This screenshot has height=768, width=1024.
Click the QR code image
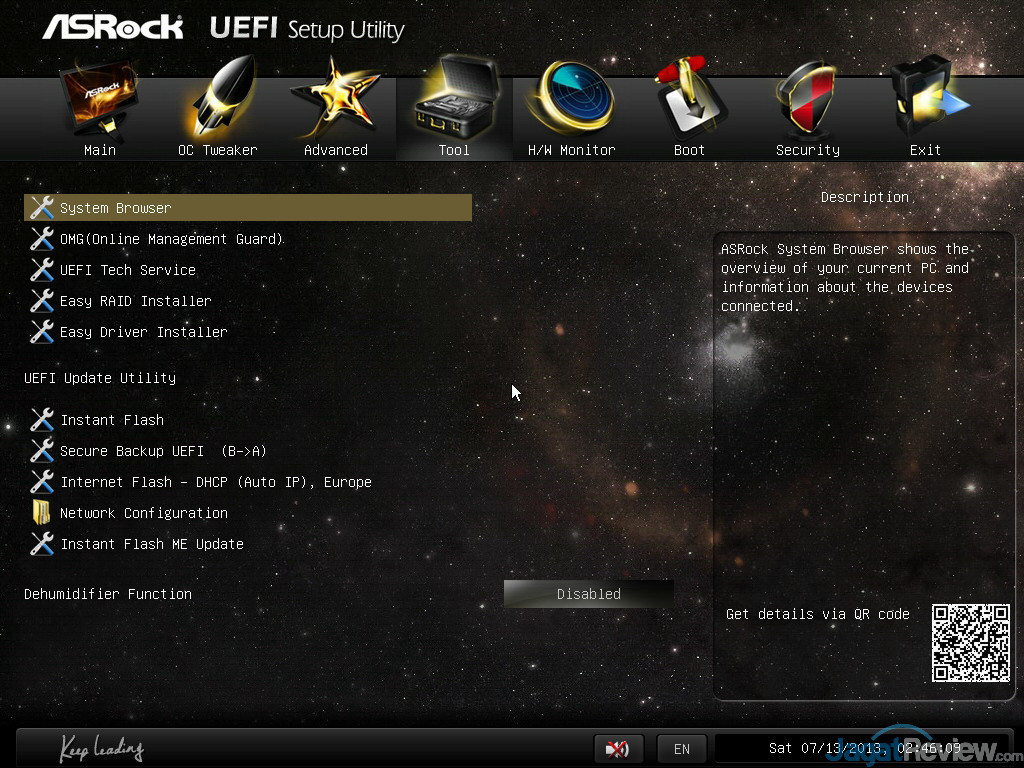click(970, 643)
